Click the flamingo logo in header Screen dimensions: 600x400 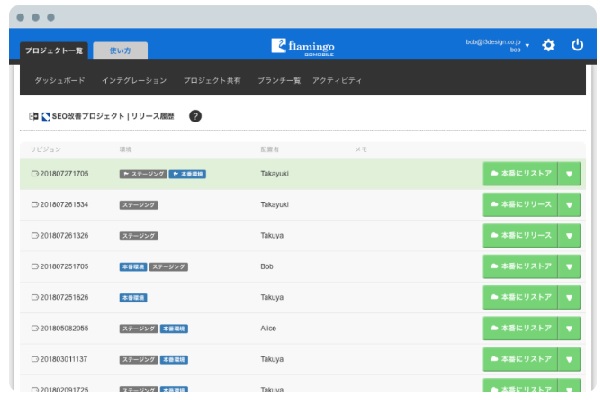305,45
